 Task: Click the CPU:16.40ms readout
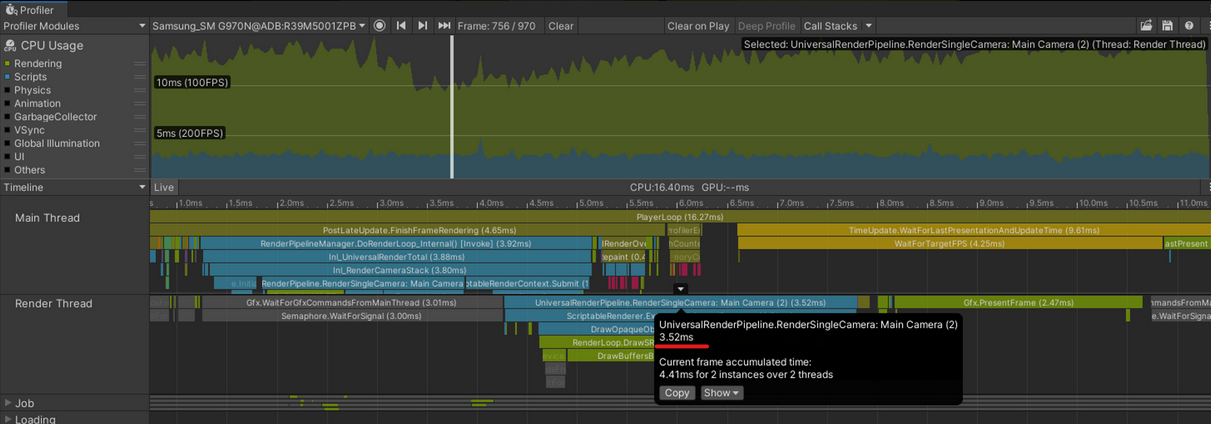click(x=662, y=187)
